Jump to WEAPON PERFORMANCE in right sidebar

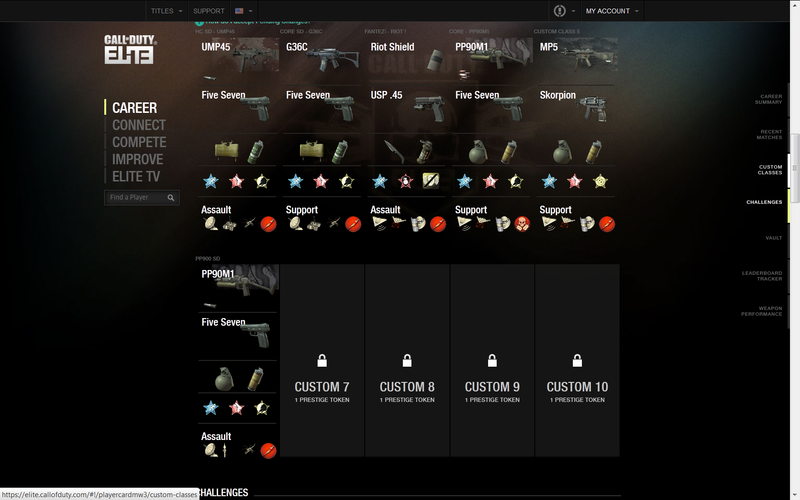pyautogui.click(x=761, y=311)
